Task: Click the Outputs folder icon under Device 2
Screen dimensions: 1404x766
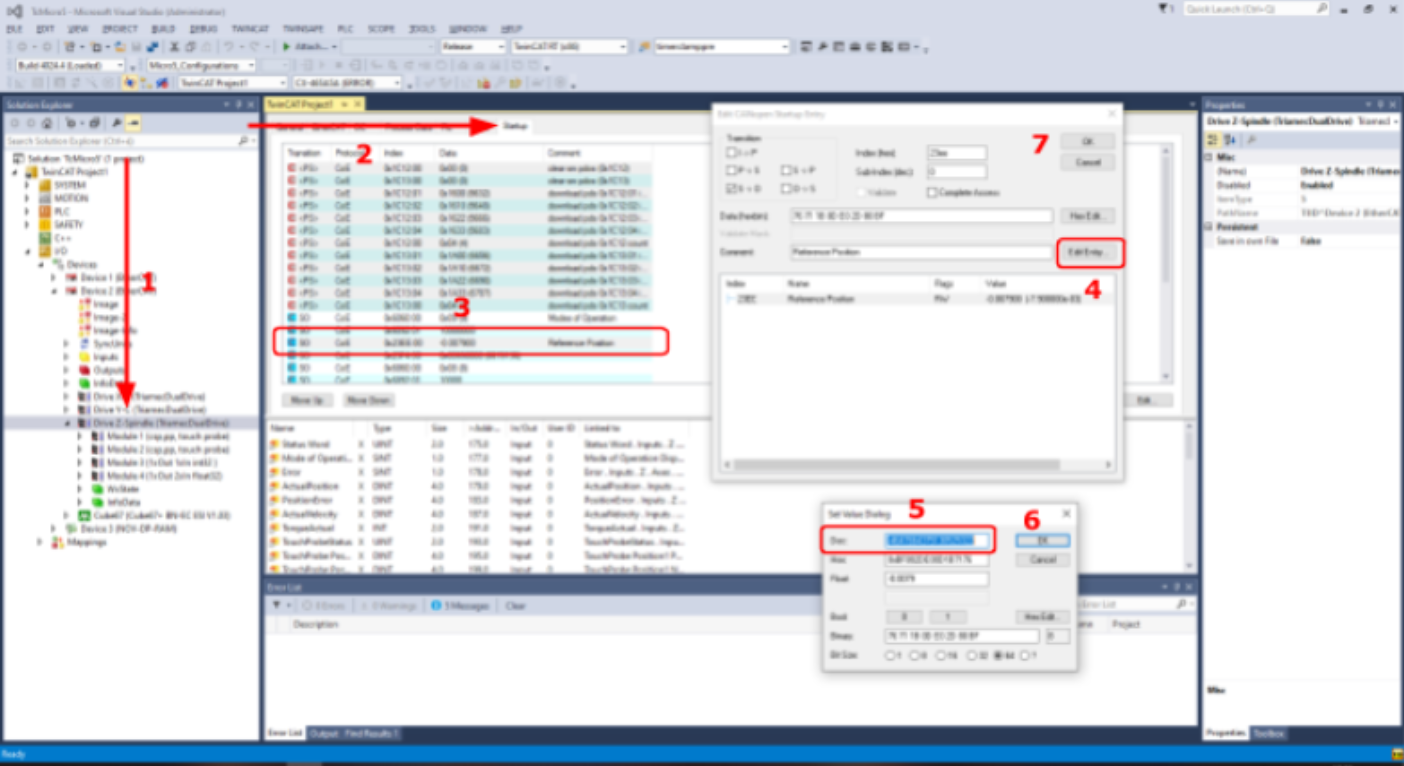Action: [x=85, y=370]
